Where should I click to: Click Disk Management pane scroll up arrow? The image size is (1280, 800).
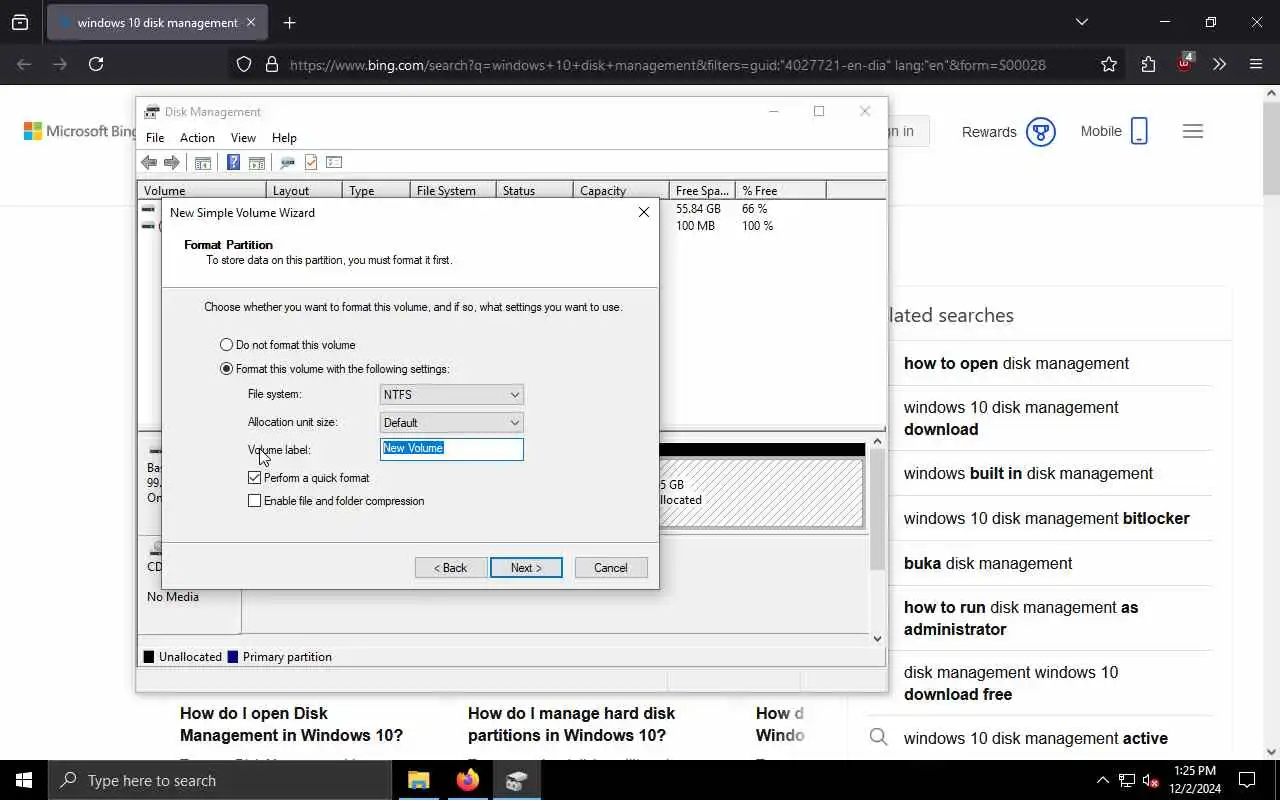(x=877, y=441)
